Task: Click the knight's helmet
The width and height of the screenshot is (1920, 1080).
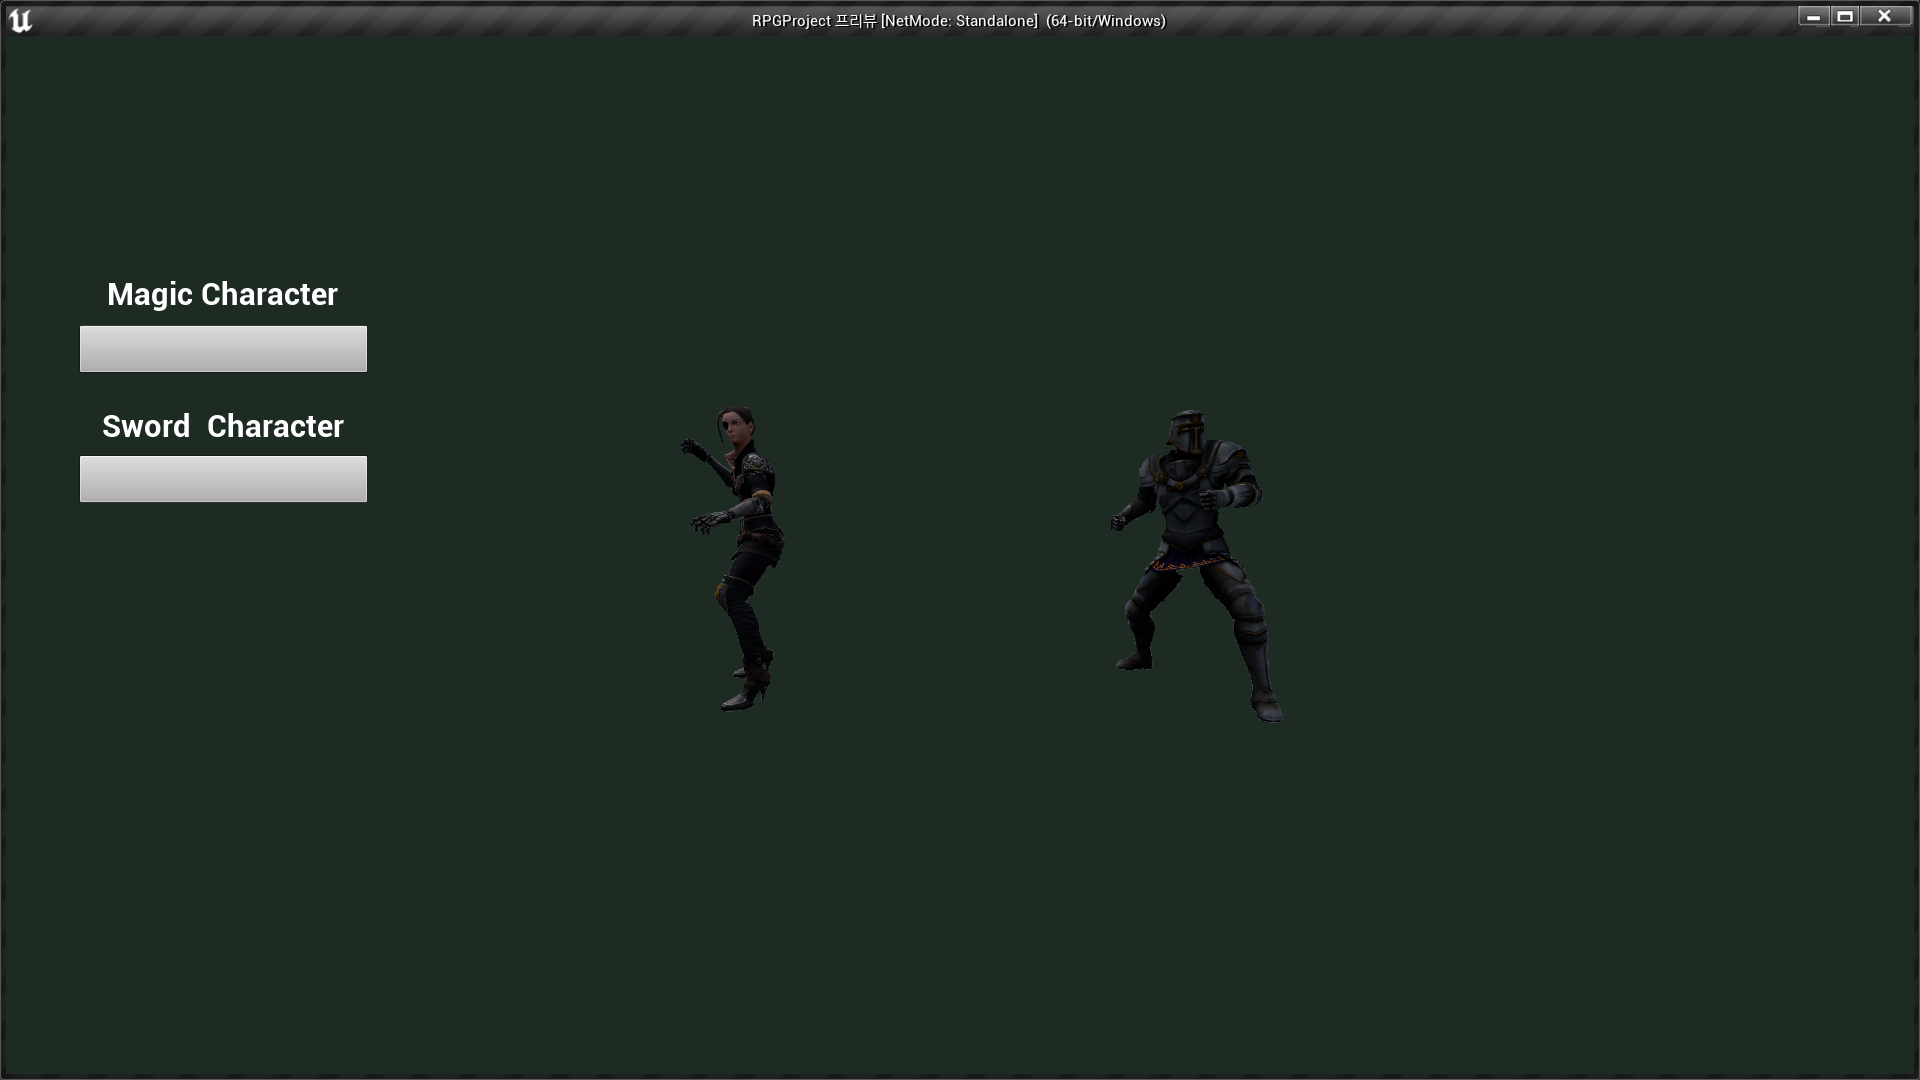Action: click(1187, 433)
